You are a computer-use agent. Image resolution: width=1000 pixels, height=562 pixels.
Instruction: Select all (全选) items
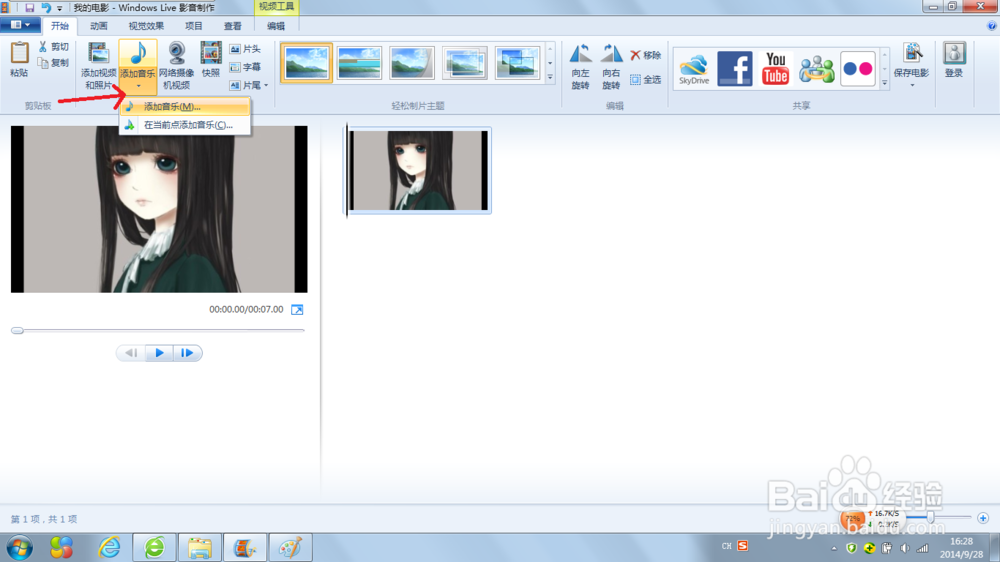coord(645,80)
